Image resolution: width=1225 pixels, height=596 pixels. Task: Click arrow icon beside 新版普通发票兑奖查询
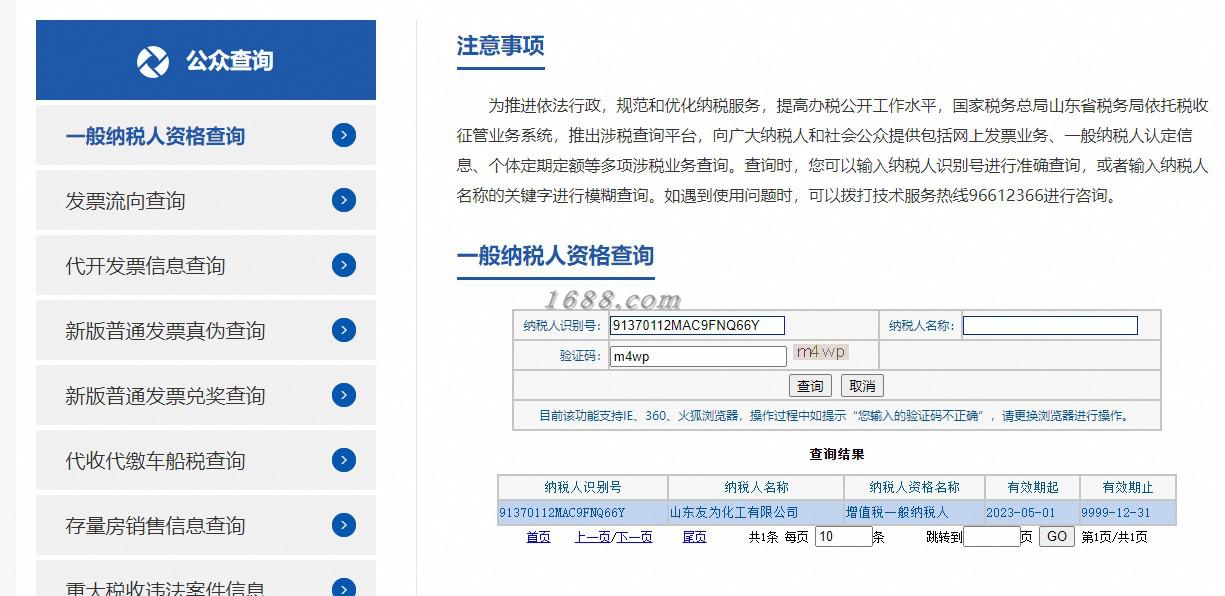point(344,395)
